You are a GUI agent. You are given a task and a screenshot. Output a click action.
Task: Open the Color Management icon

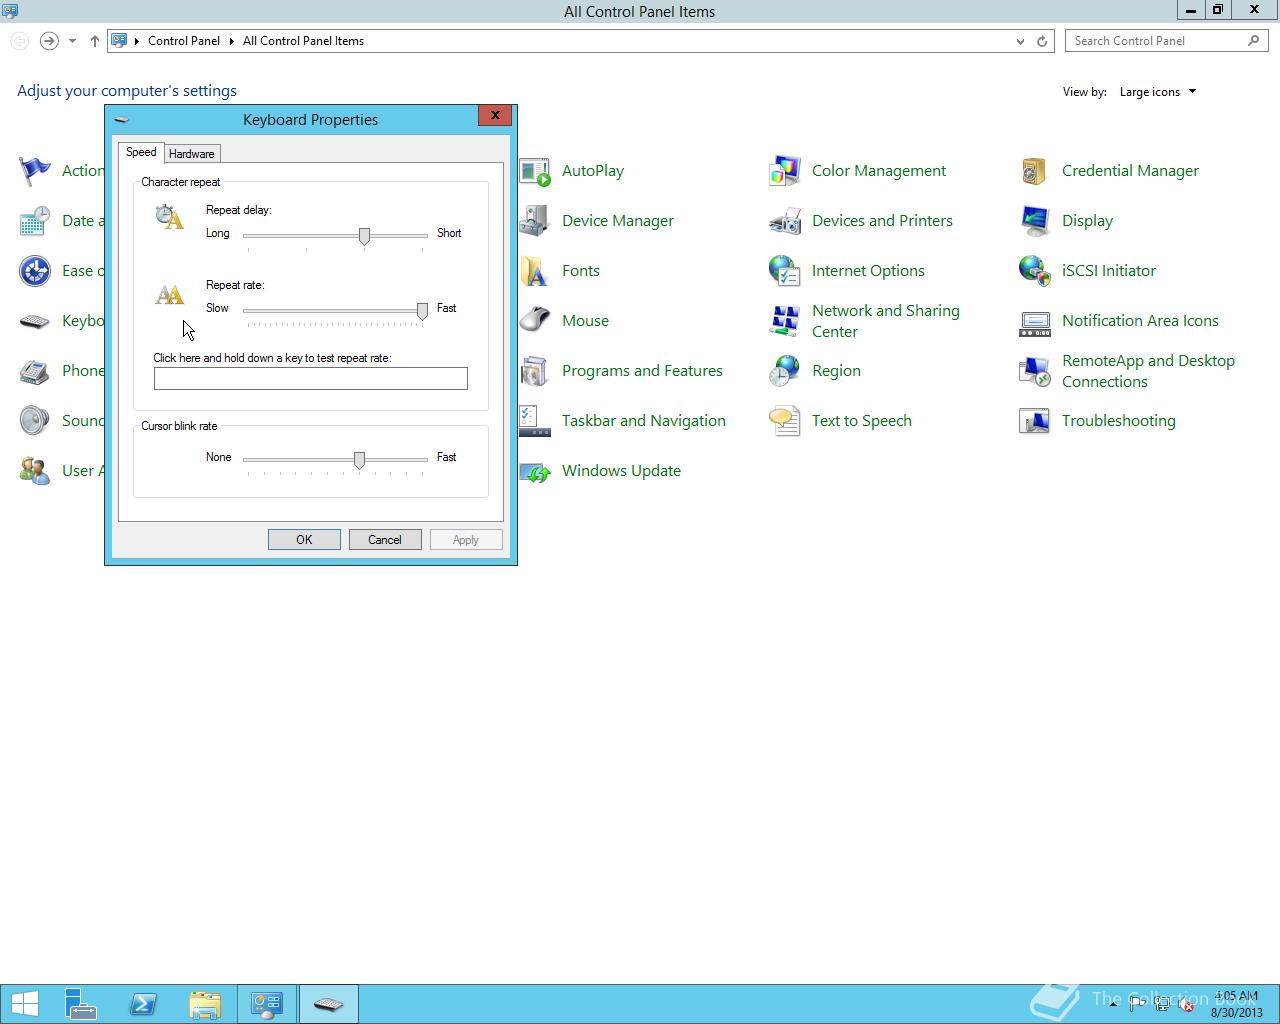(x=785, y=171)
